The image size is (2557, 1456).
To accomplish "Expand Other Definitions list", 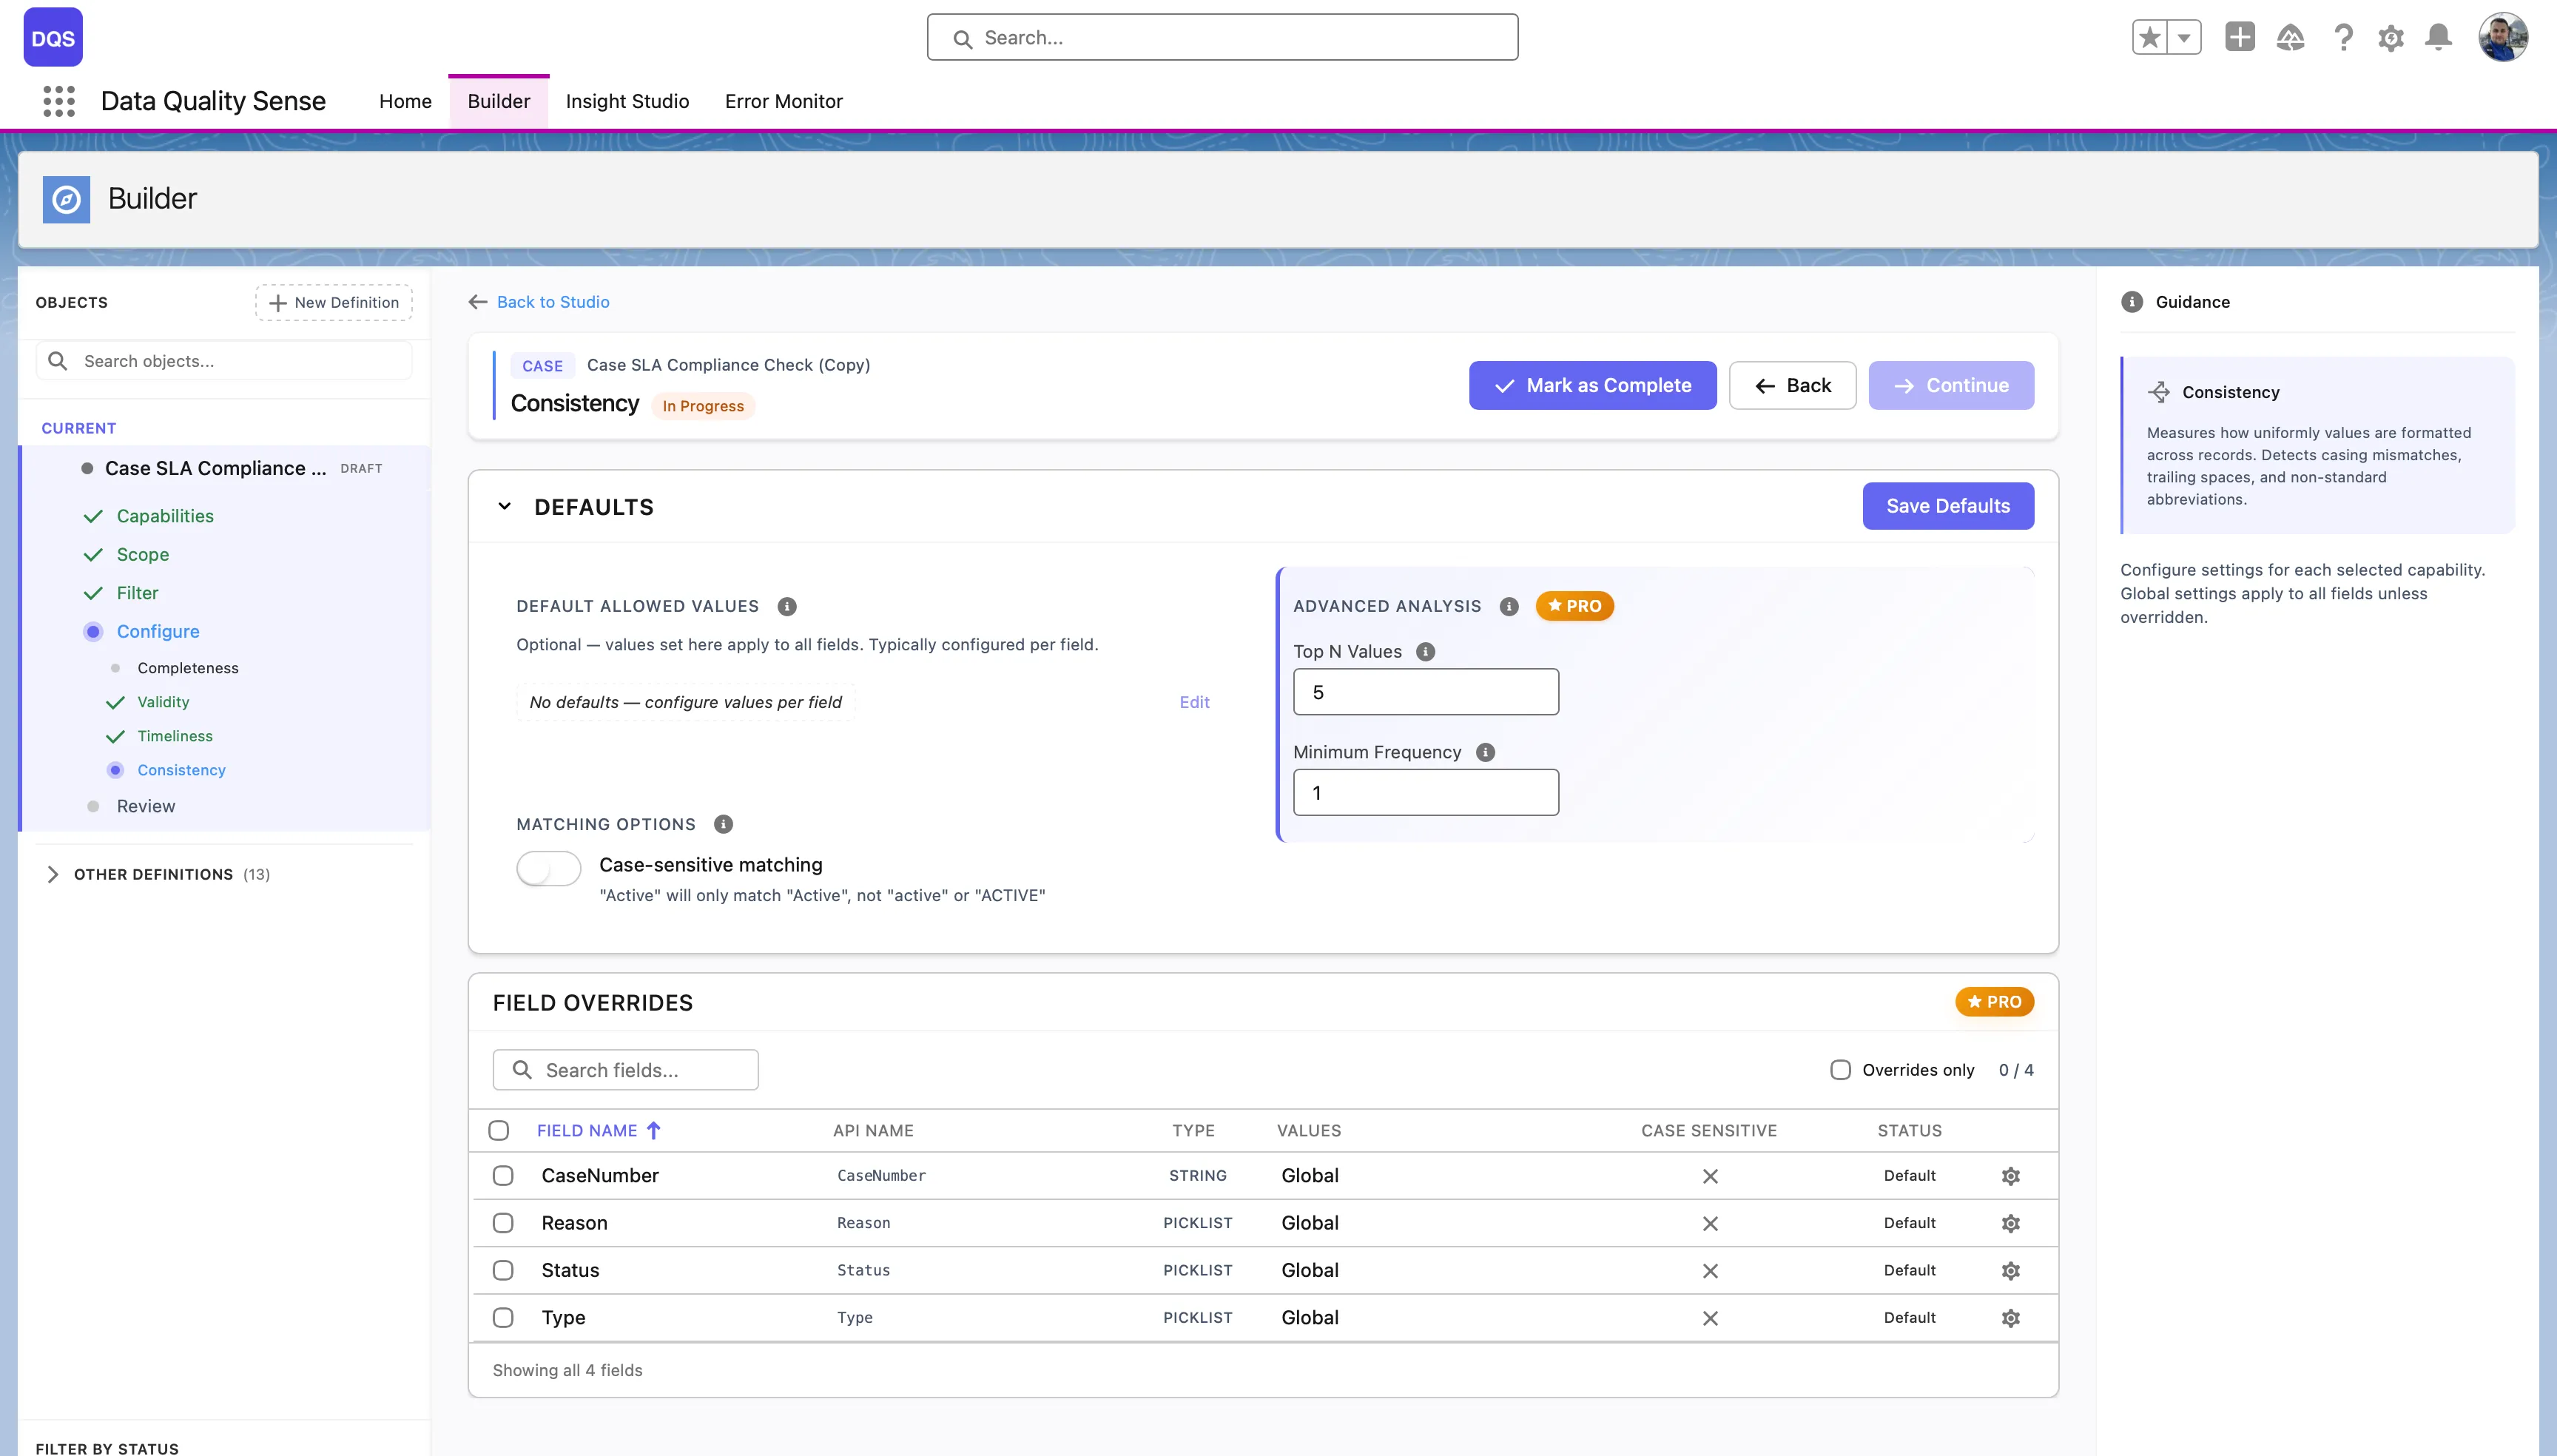I will tap(53, 874).
